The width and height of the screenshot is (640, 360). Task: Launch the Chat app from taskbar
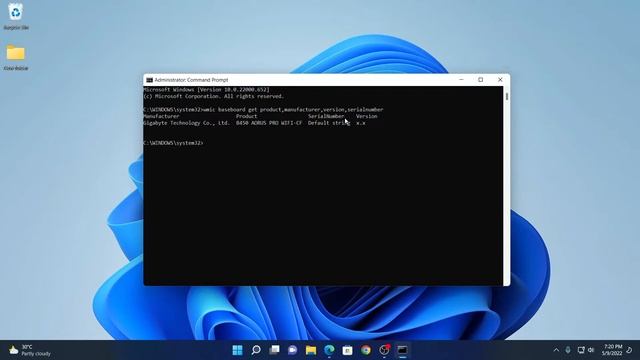[x=293, y=350]
